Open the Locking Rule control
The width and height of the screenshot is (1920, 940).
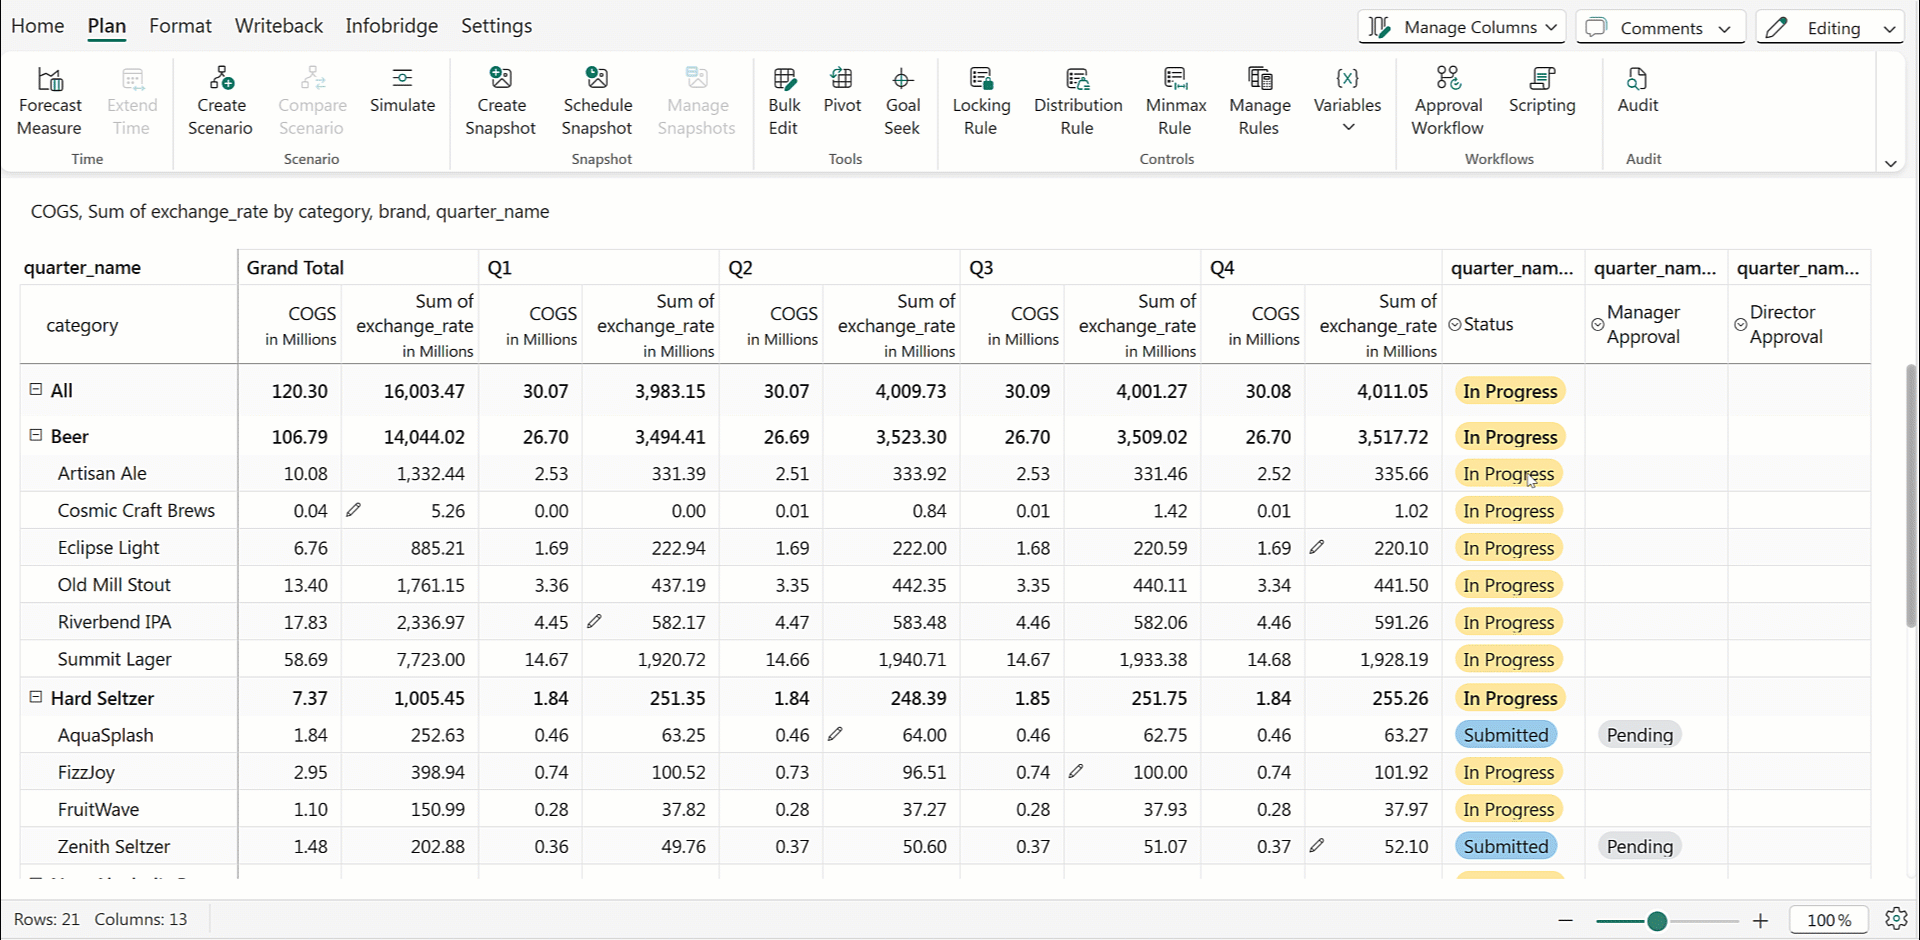[981, 102]
